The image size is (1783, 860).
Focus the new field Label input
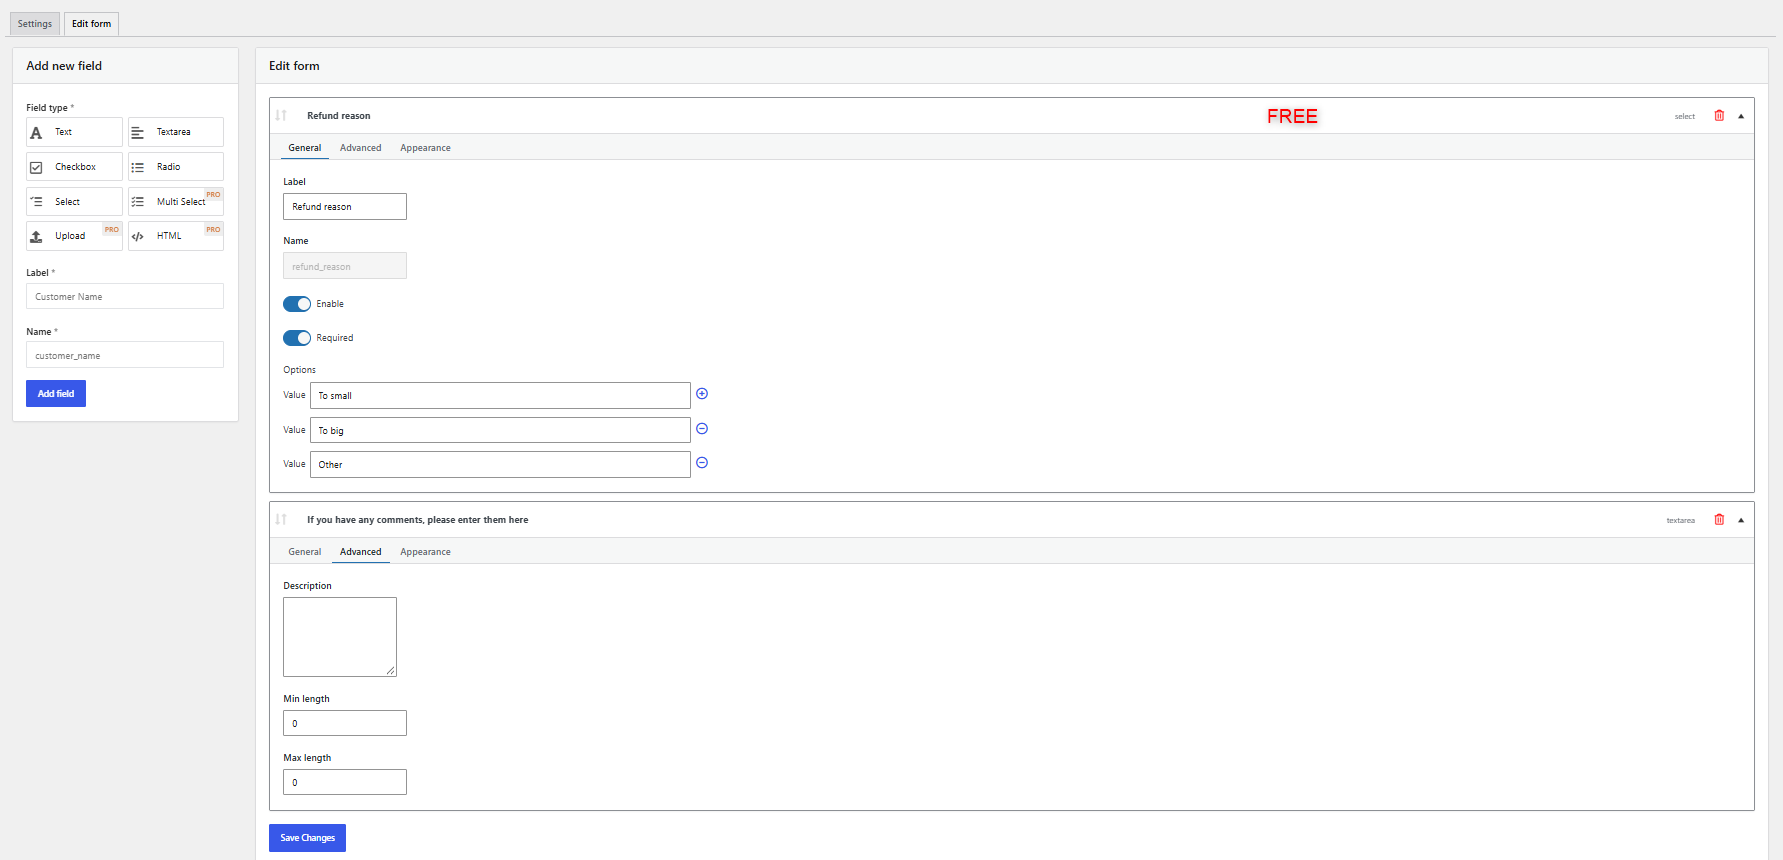pyautogui.click(x=125, y=296)
